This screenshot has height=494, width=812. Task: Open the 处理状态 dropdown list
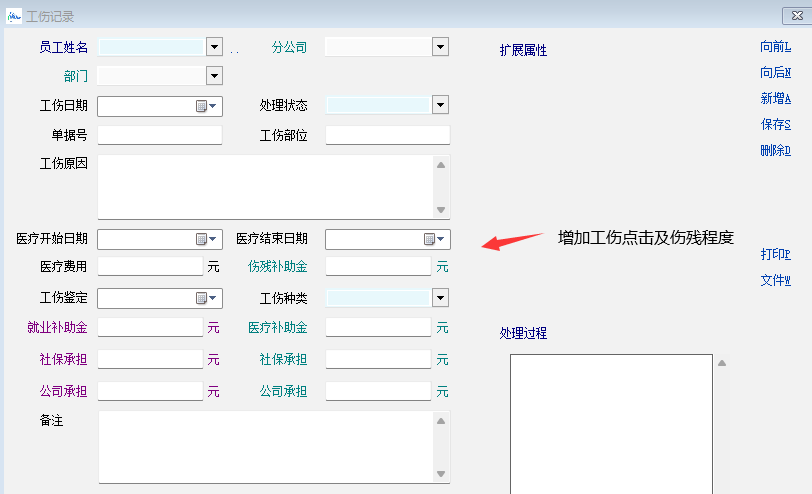440,105
